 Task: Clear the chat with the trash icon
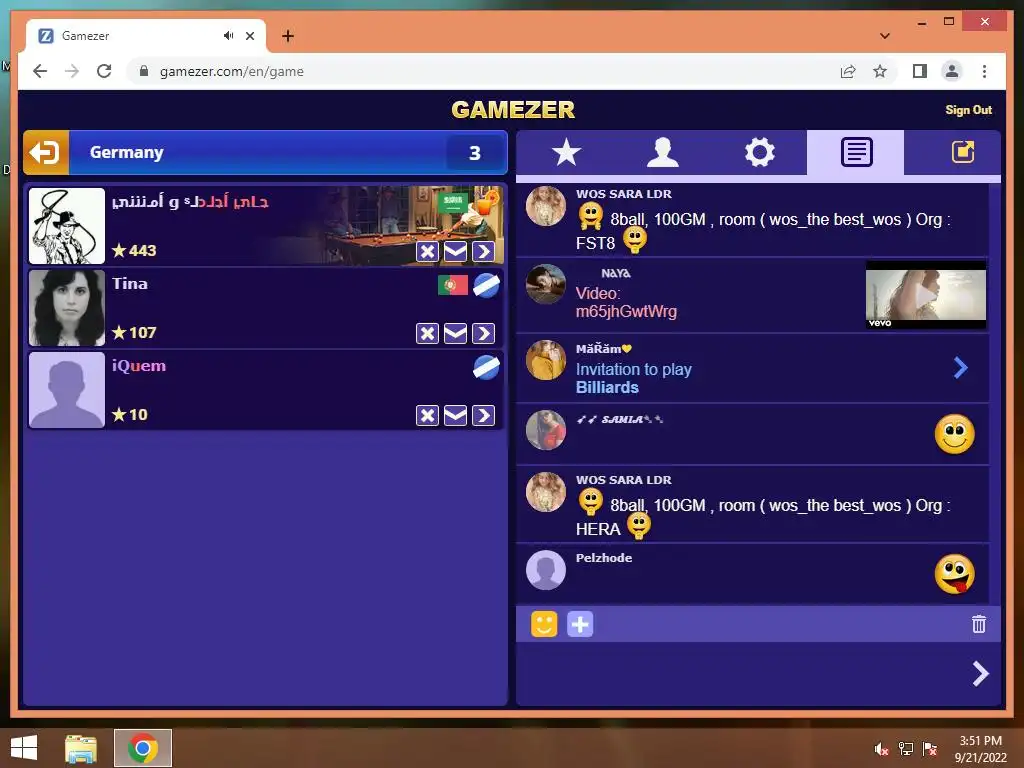coord(978,624)
